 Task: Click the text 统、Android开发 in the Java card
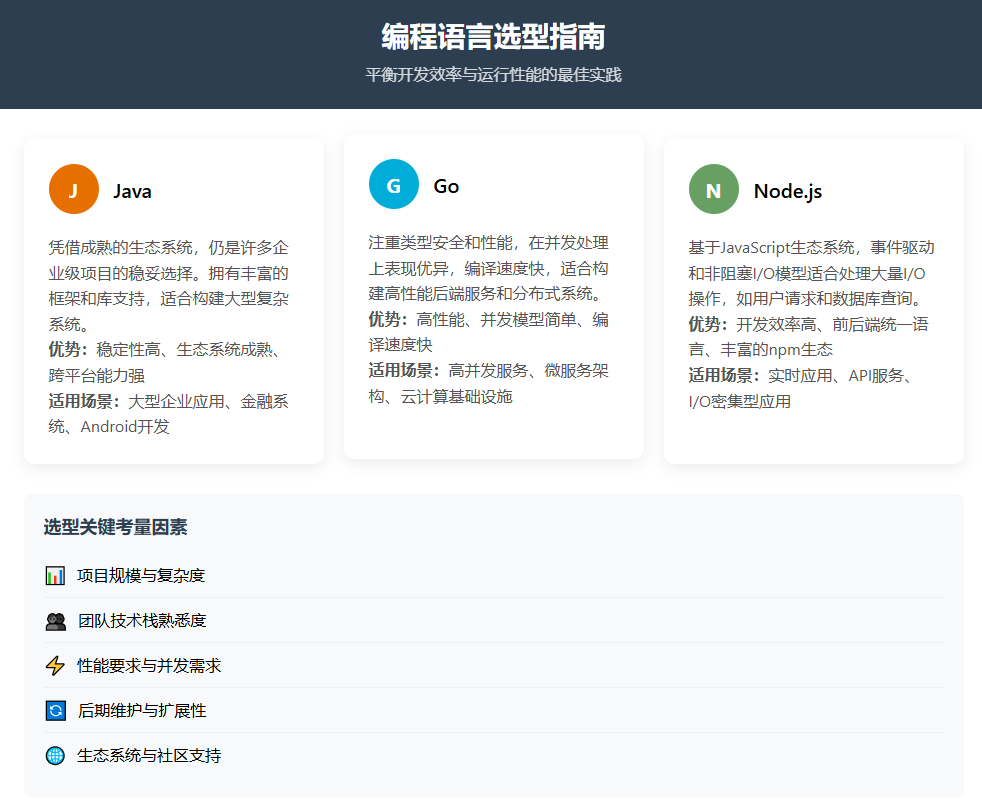pos(109,426)
